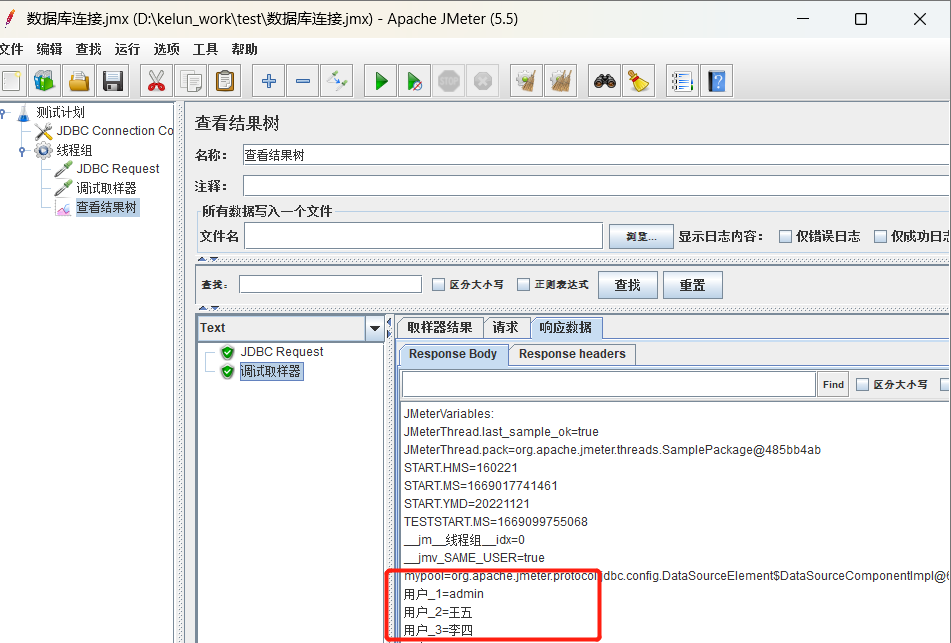The height and width of the screenshot is (643, 951).
Task: Click the 重置 reset button
Action: pyautogui.click(x=693, y=285)
